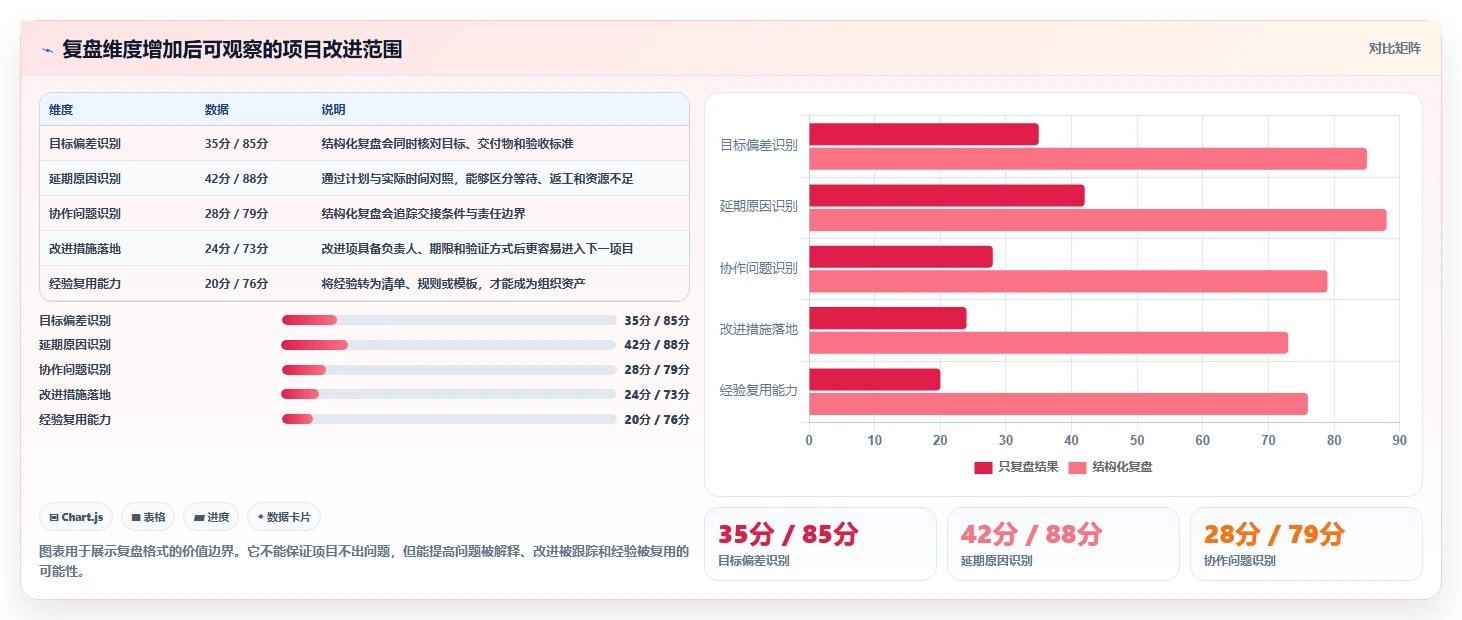The image size is (1462, 620).
Task: Click the 数据卡片 chip
Action: point(284,517)
